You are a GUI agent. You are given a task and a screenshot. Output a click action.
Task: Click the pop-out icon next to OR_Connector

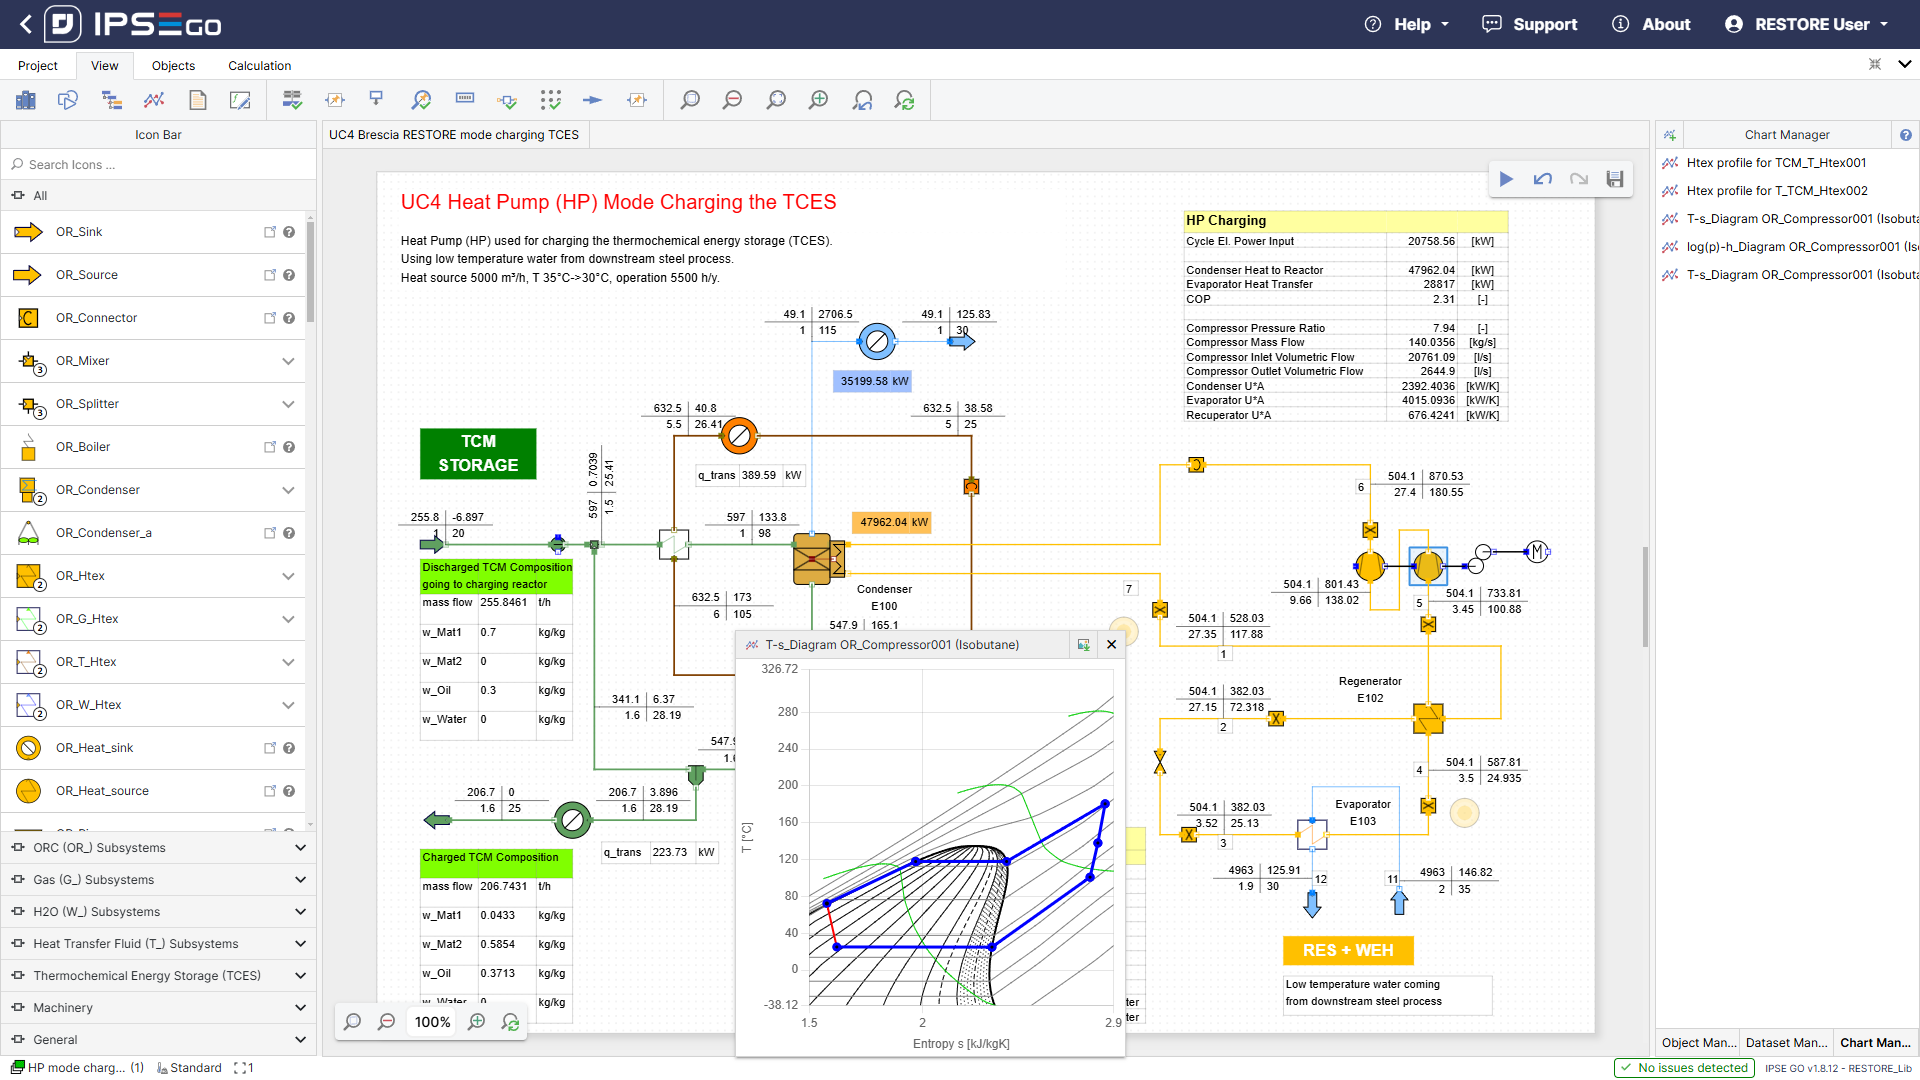tap(269, 318)
